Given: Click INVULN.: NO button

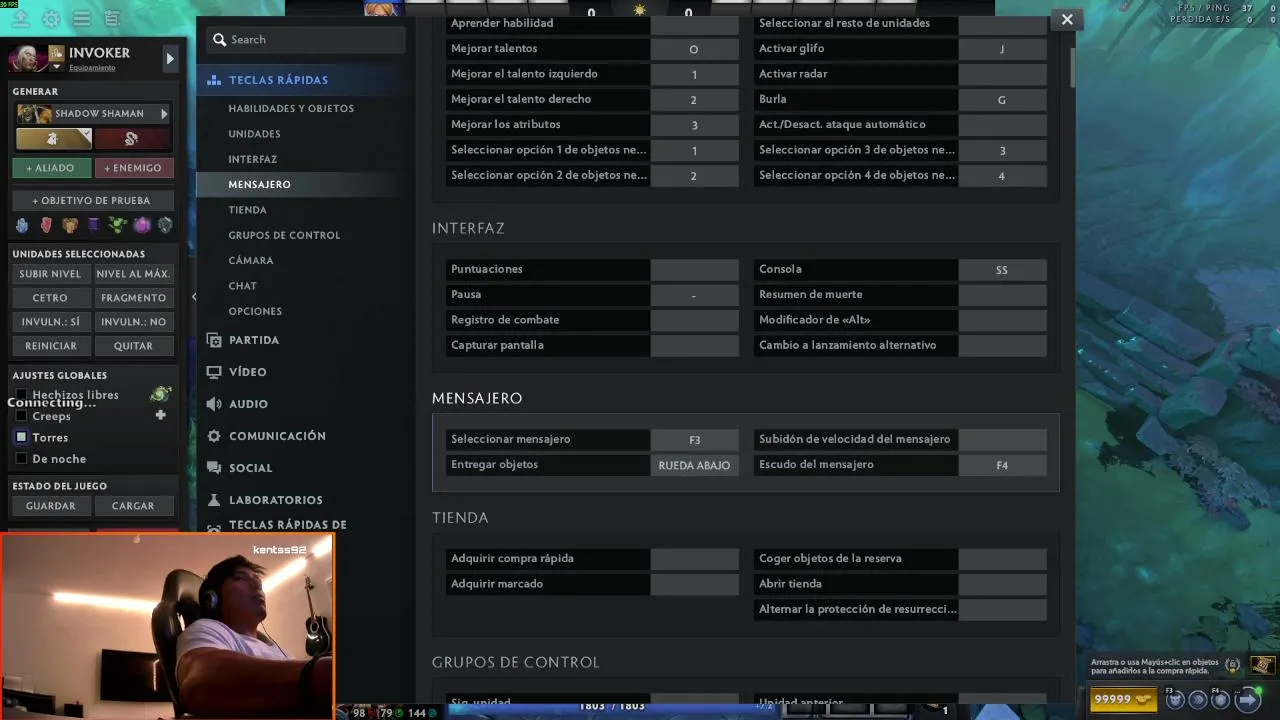Looking at the screenshot, I should click(133, 322).
